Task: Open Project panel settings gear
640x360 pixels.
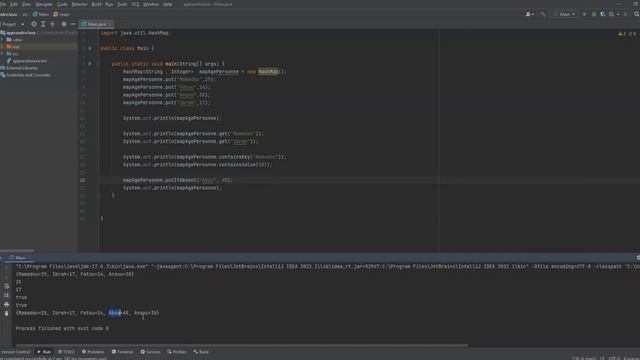Action: tap(64, 24)
